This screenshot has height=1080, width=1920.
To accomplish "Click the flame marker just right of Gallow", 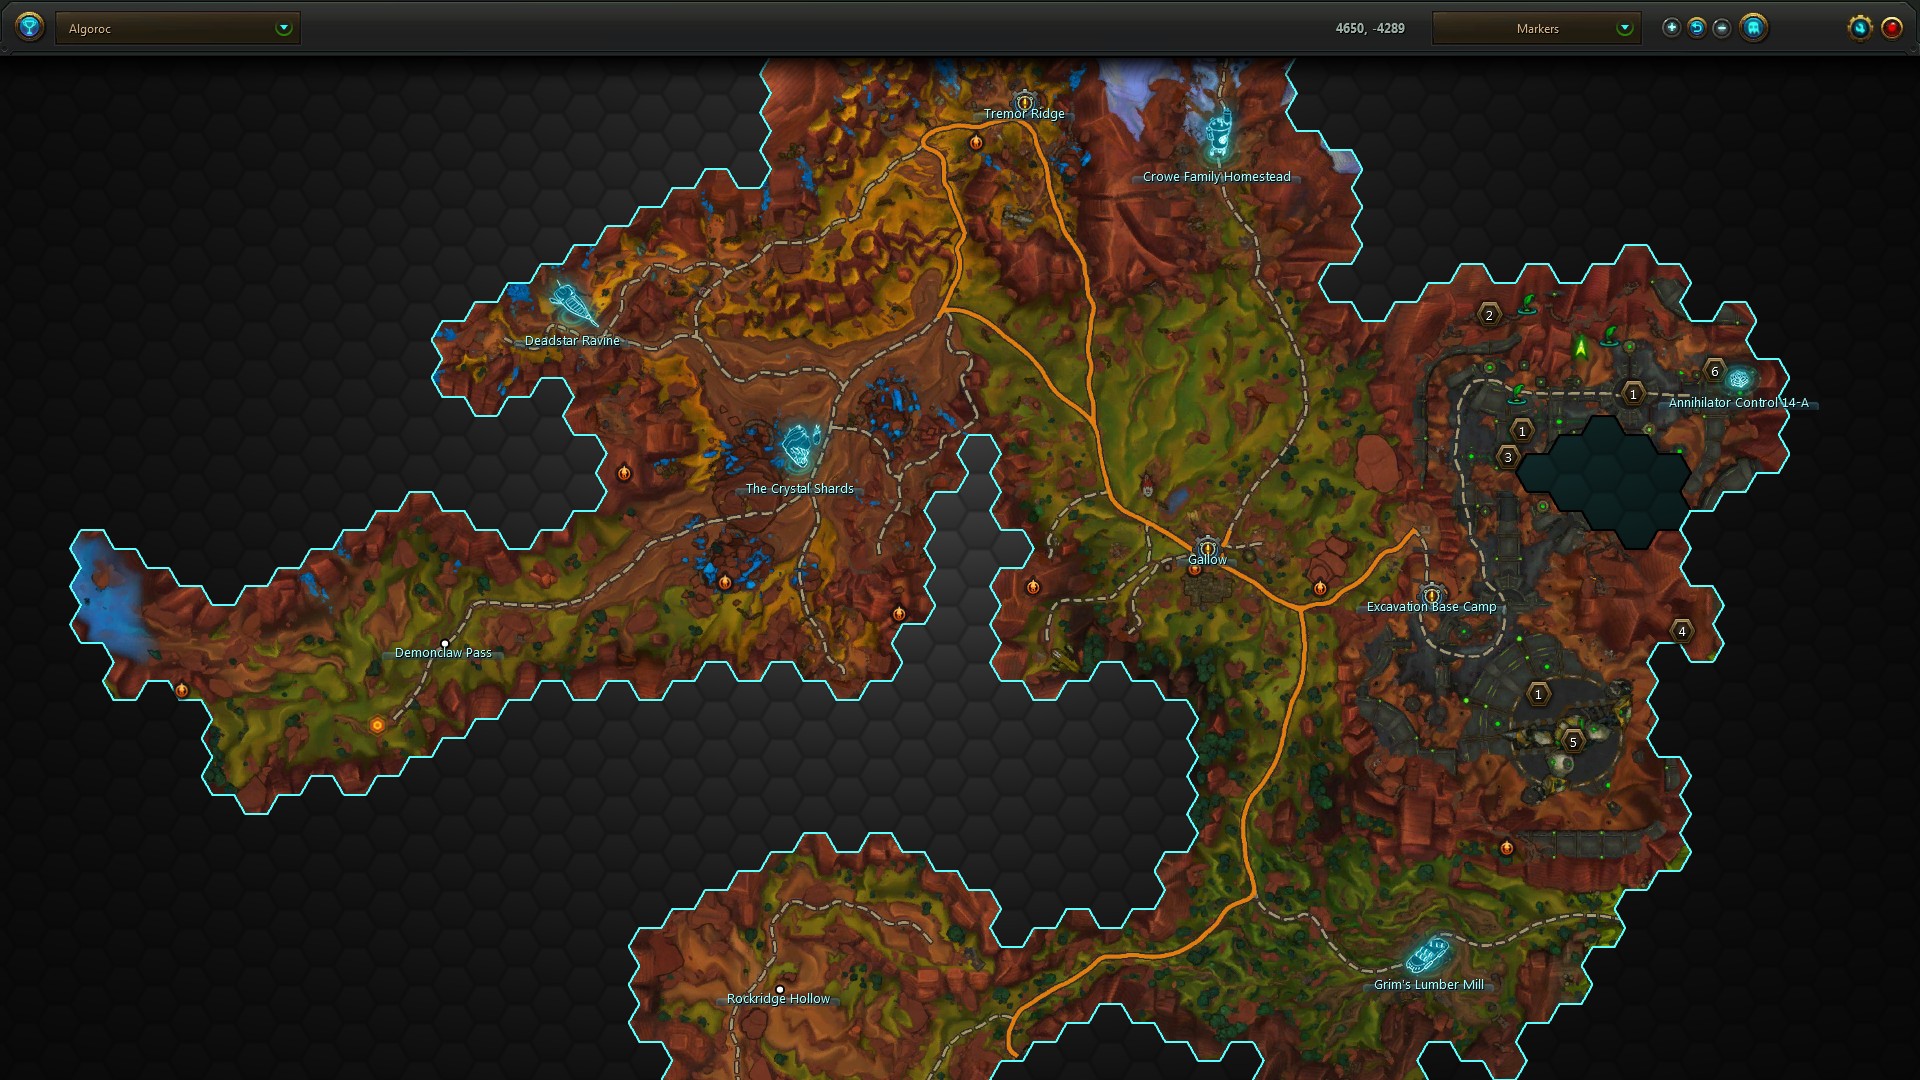I will tap(1320, 588).
